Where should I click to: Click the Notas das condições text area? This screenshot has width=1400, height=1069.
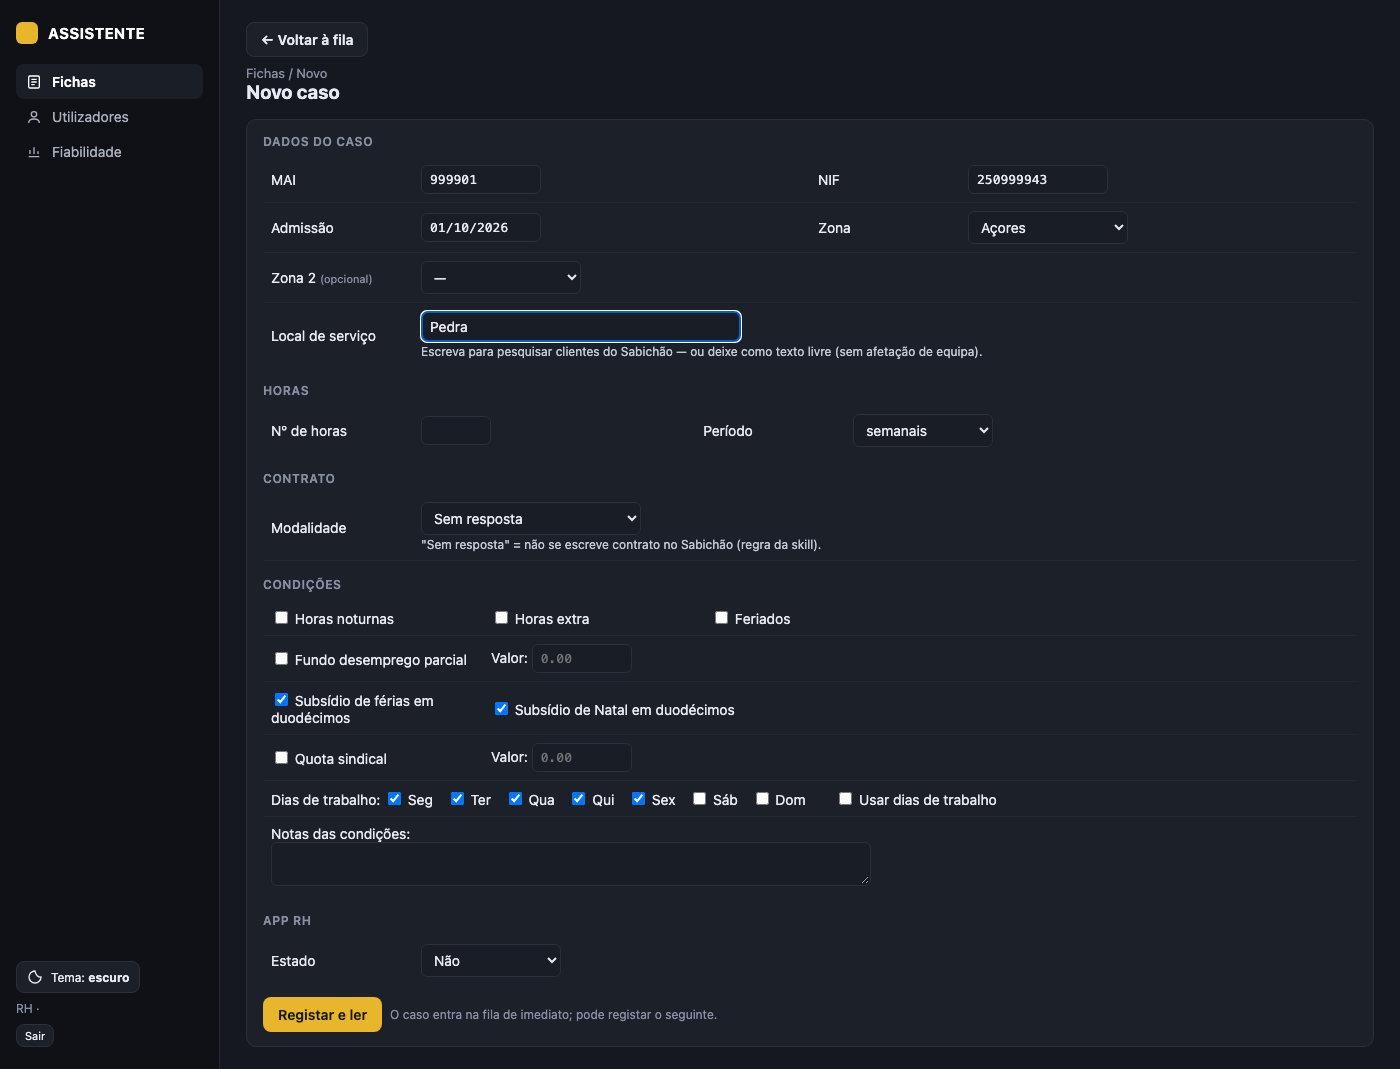click(x=570, y=864)
